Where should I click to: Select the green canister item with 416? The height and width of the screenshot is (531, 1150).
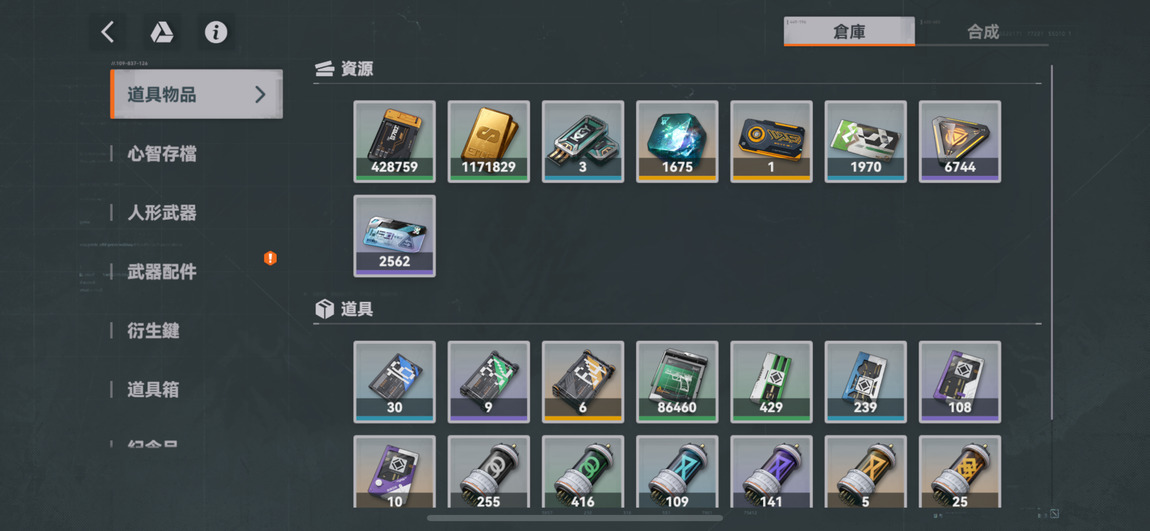click(x=583, y=472)
